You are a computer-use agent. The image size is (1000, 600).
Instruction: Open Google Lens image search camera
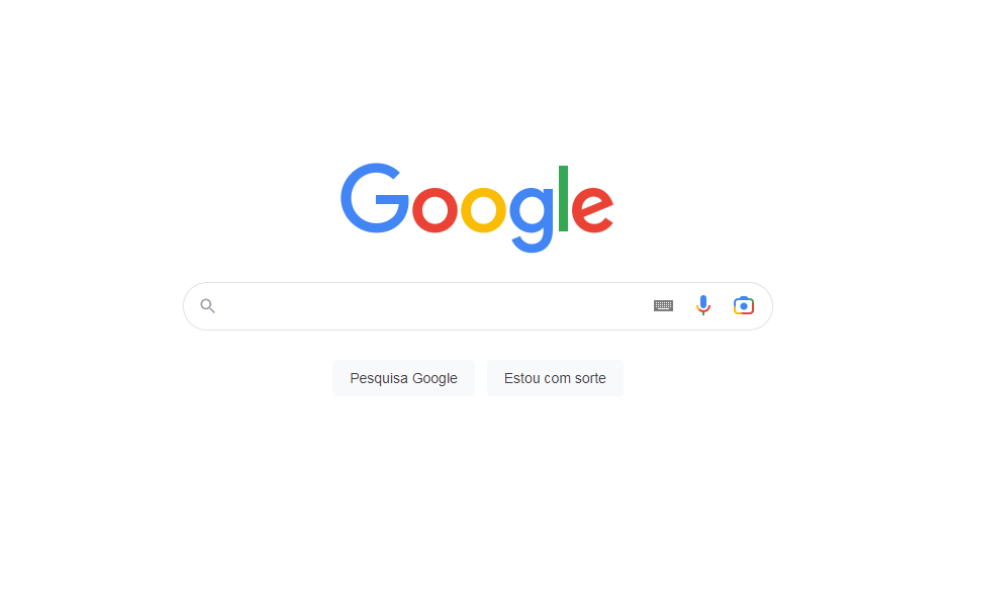pyautogui.click(x=744, y=305)
